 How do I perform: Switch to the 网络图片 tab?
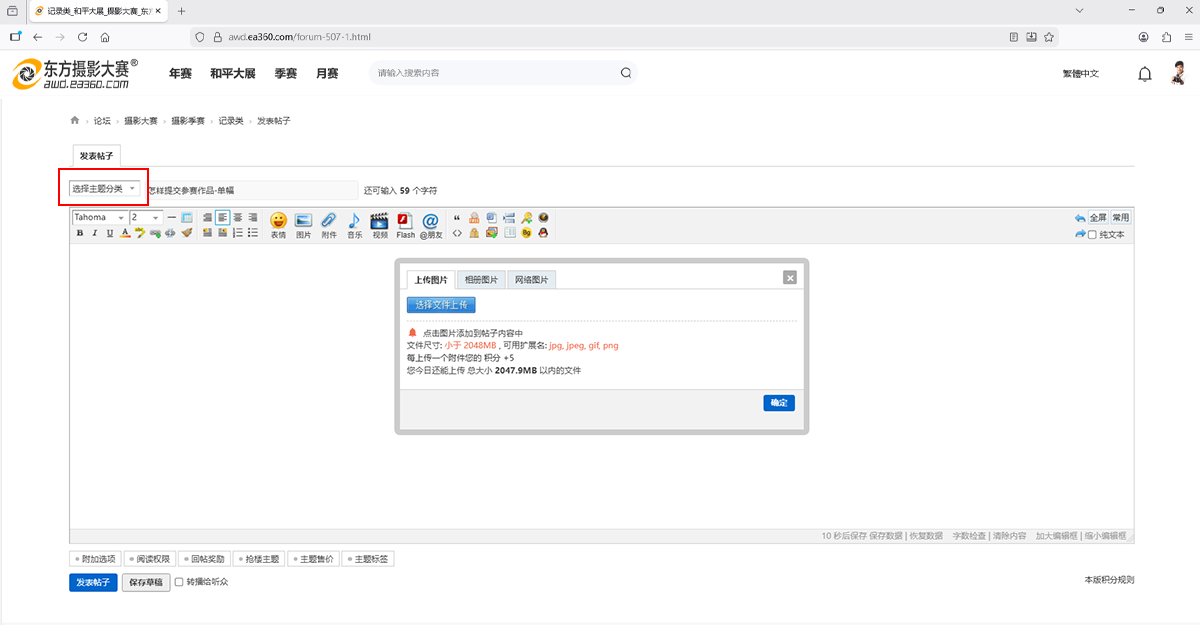pyautogui.click(x=531, y=280)
